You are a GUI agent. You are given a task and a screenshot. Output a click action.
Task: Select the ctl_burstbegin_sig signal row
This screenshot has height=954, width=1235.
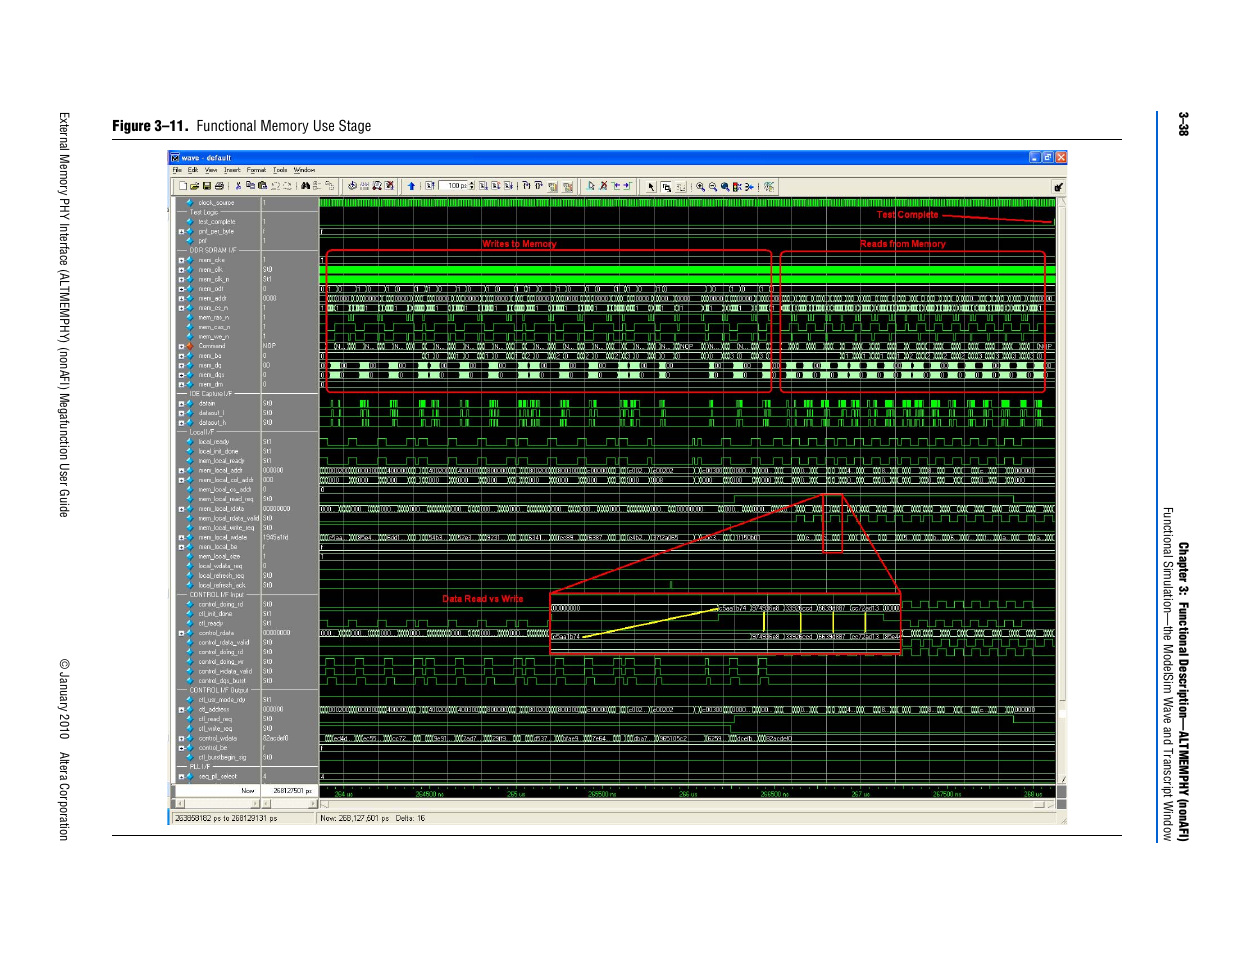click(222, 757)
